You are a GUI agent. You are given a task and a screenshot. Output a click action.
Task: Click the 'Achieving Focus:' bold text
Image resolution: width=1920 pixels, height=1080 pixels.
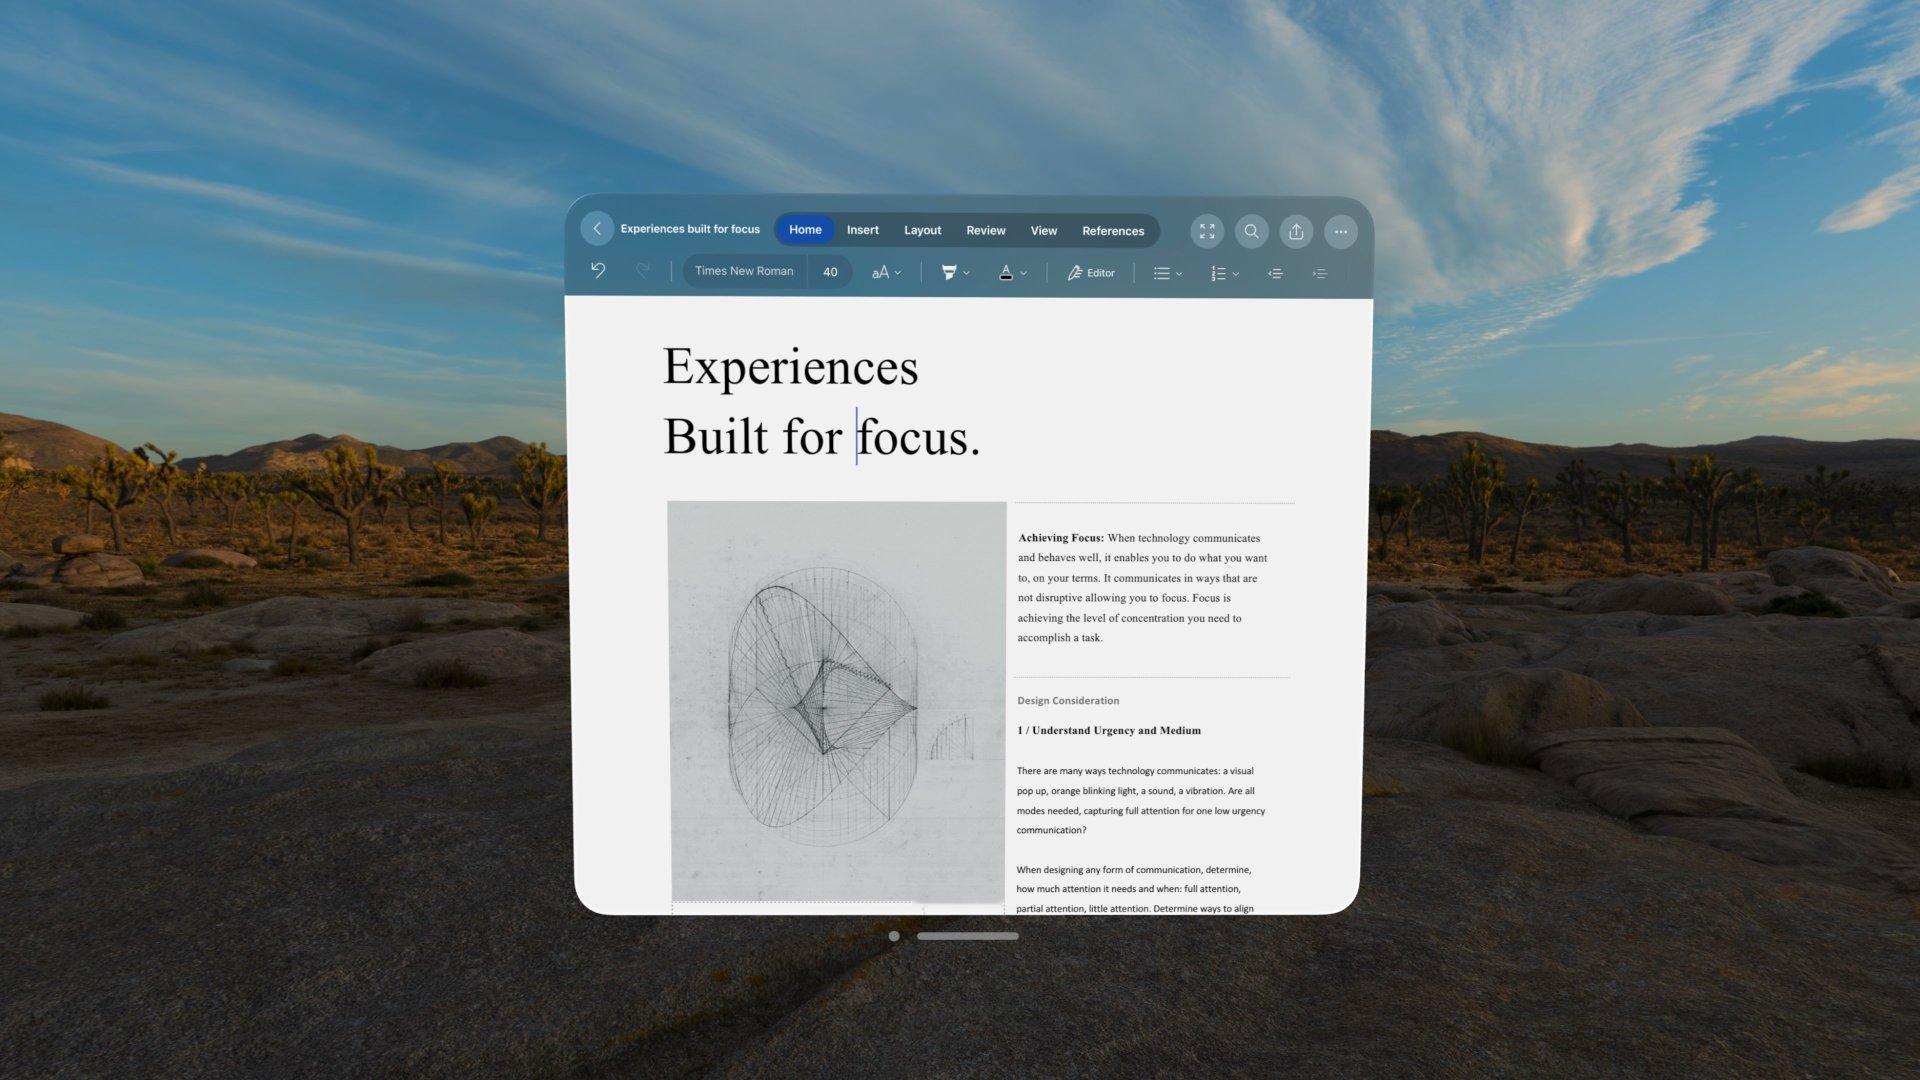[x=1061, y=538]
